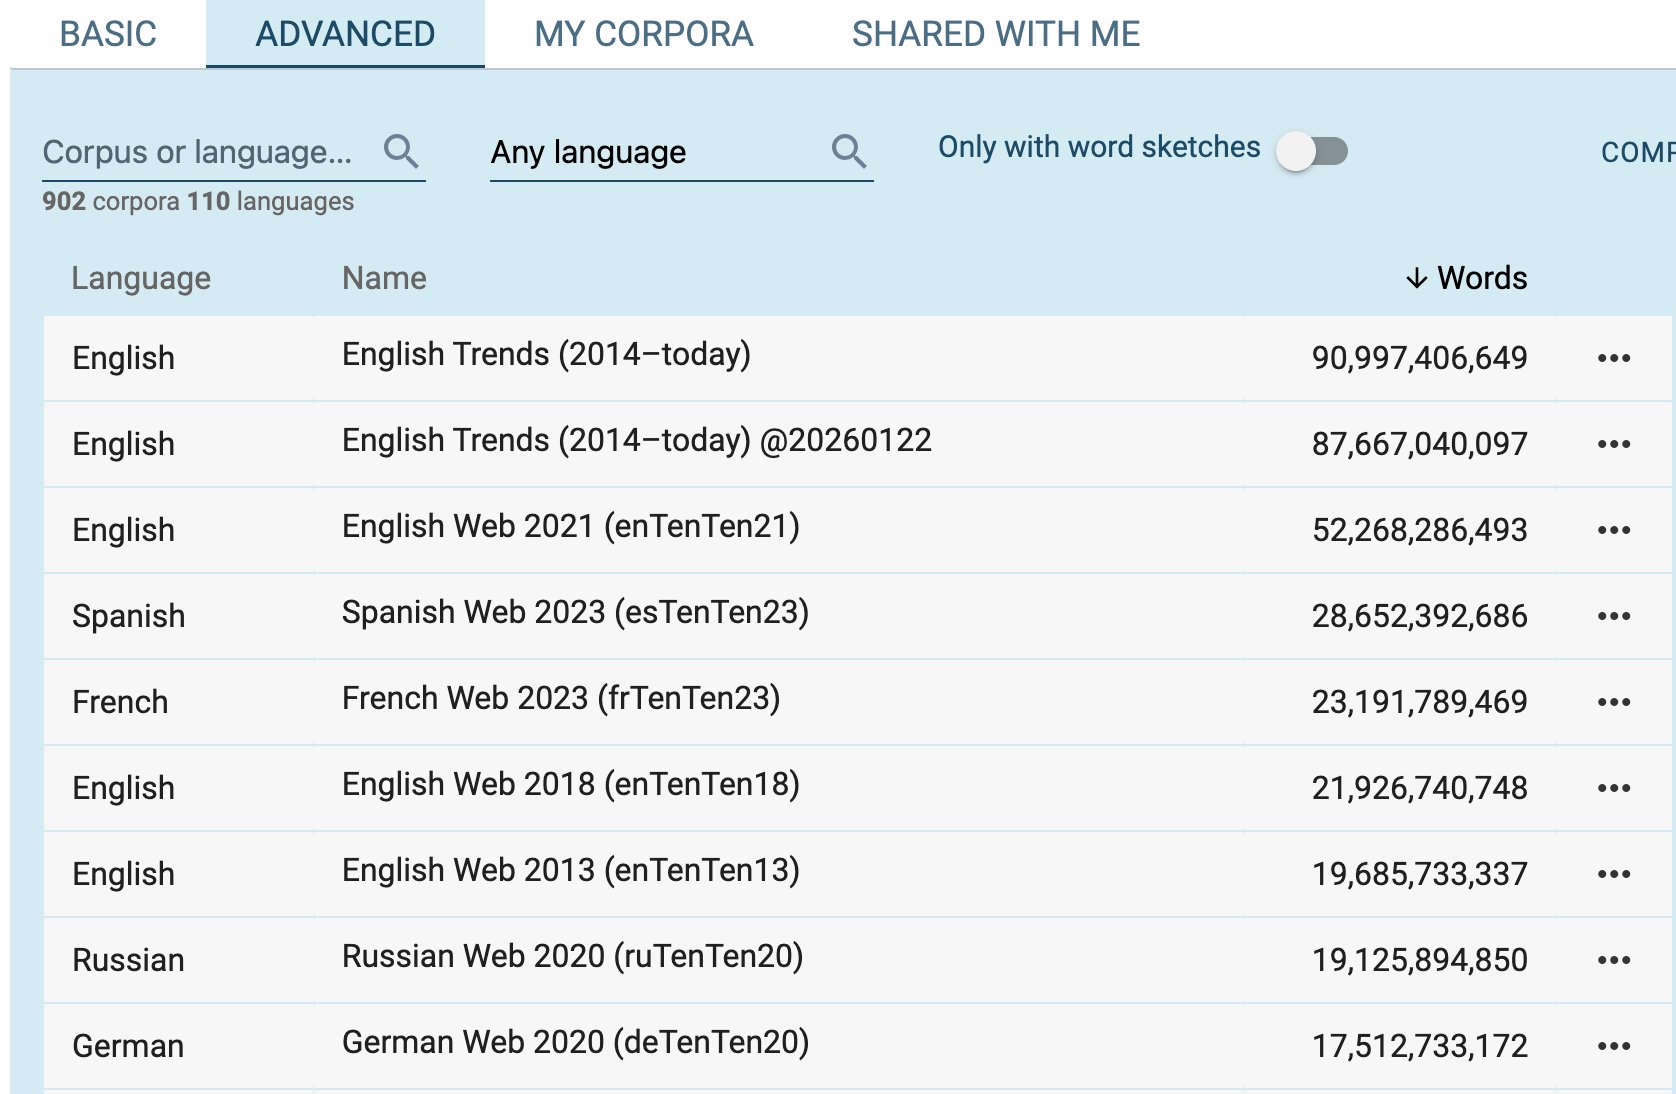Viewport: 1676px width, 1094px height.
Task: Open the more menu for Spanish Web 2023
Action: click(x=1613, y=616)
